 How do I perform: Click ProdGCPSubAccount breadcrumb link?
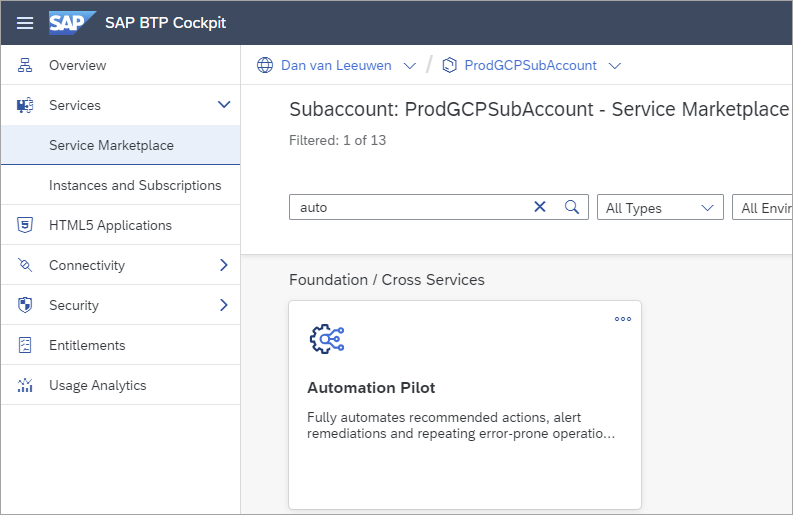click(531, 65)
